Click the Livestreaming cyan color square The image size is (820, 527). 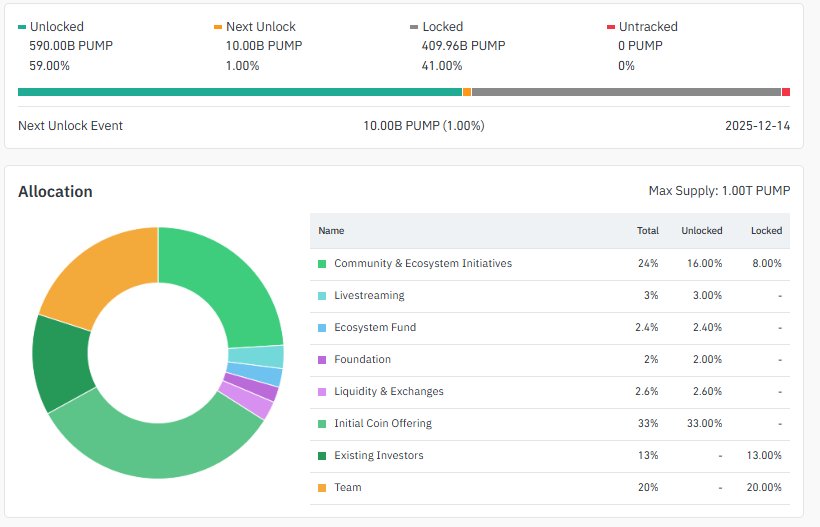(322, 296)
